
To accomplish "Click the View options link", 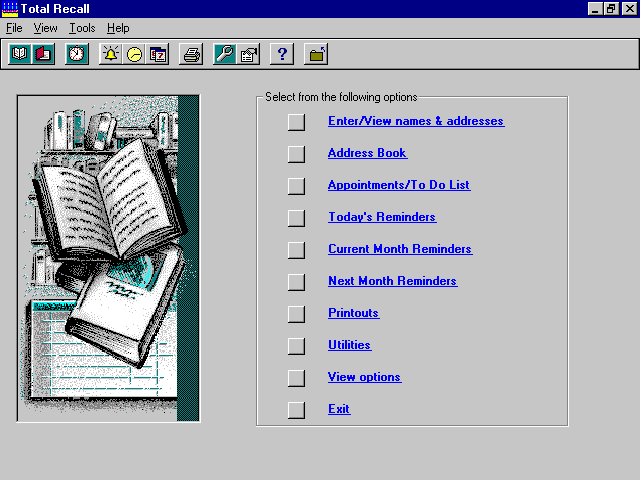I will 364,377.
